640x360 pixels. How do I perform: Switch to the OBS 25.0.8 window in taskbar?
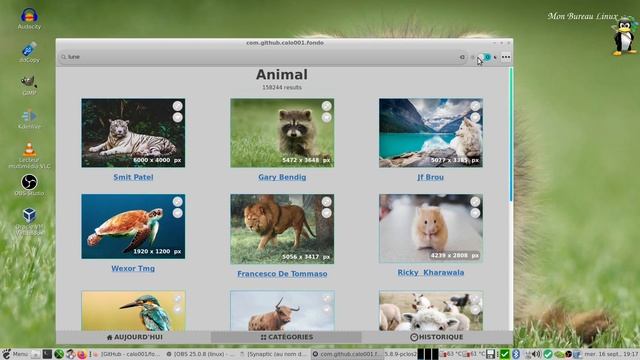[200, 354]
